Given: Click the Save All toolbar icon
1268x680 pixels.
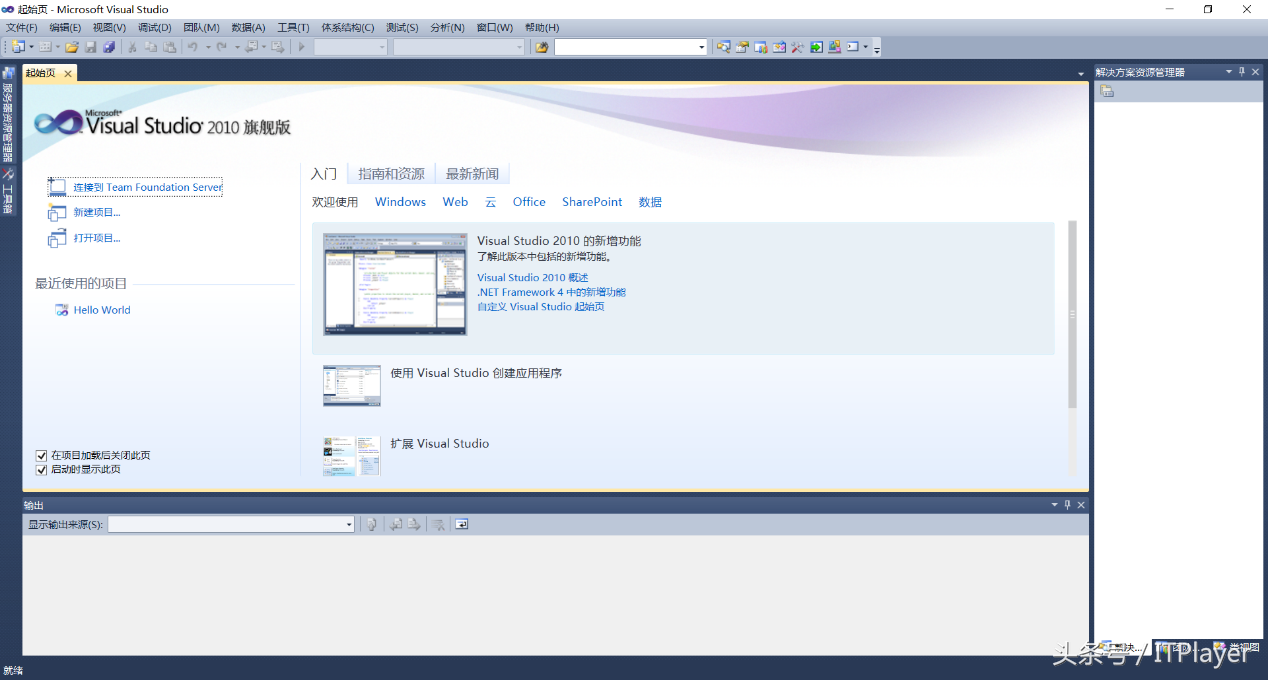Looking at the screenshot, I should (x=109, y=47).
